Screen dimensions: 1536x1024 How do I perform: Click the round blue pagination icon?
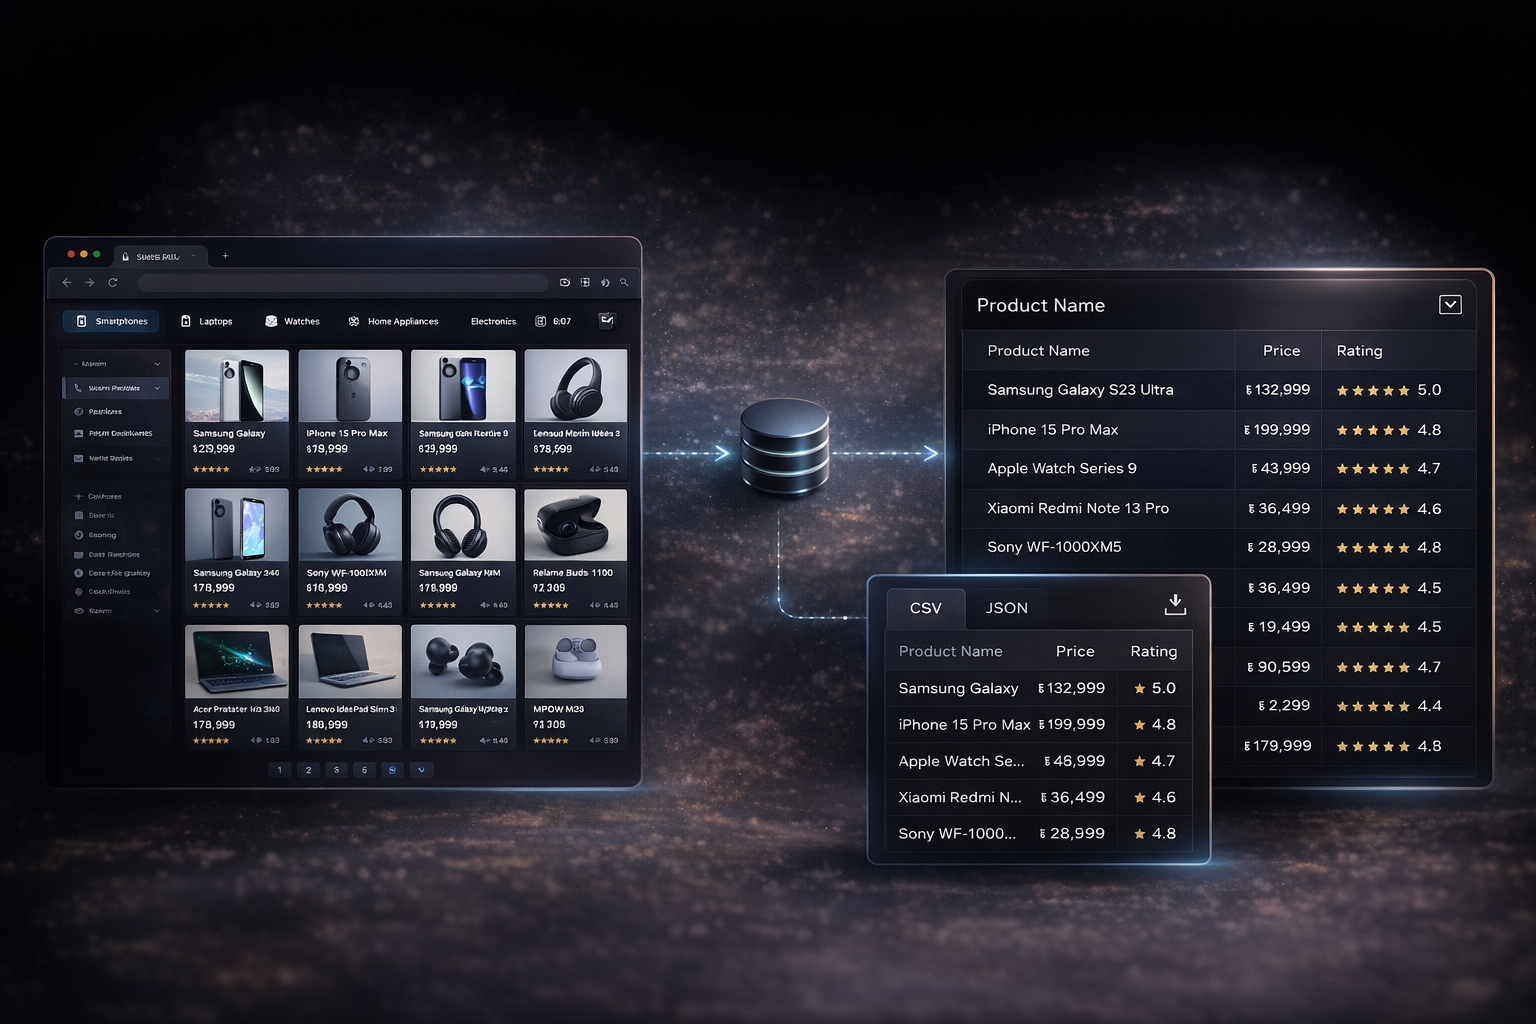pos(392,770)
